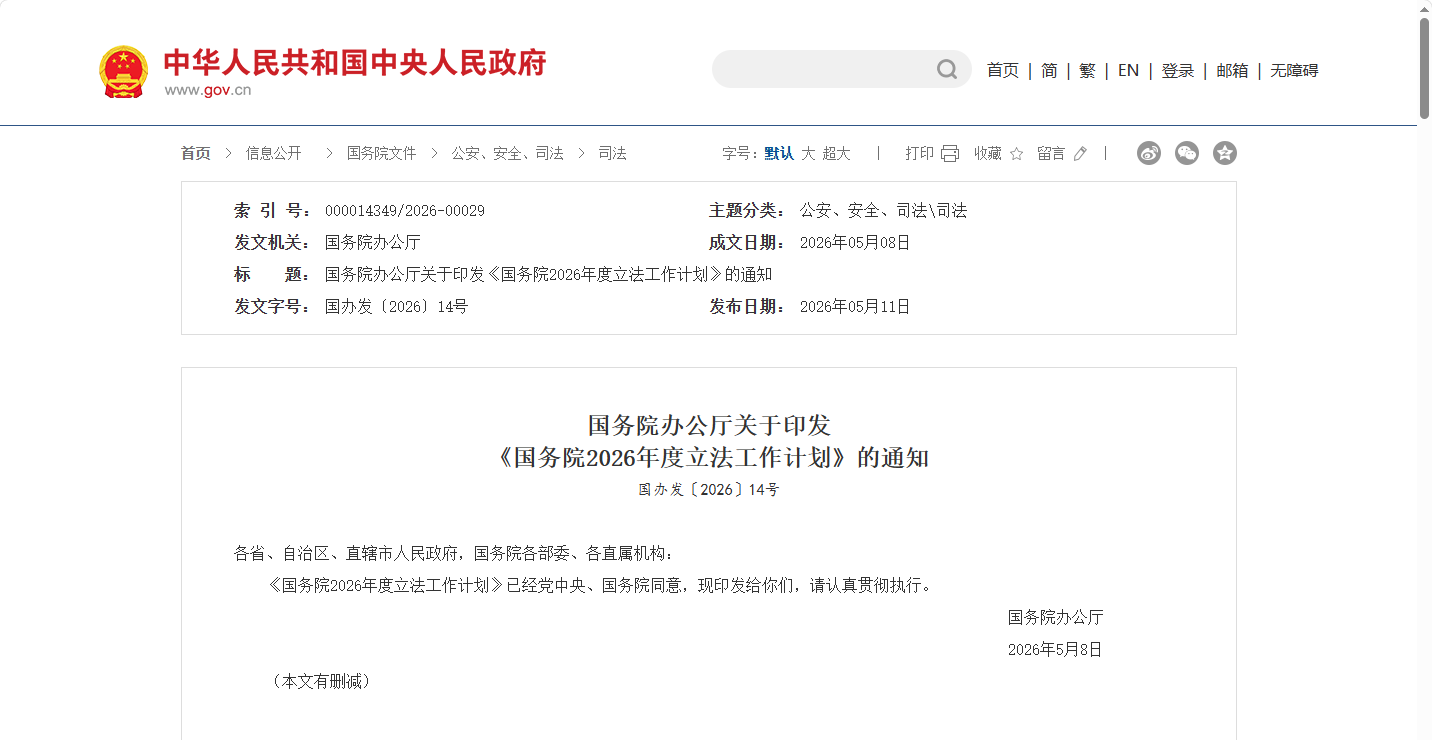Click 主题分类 value 公安、安全、司法\司法
Image resolution: width=1432 pixels, height=740 pixels.
883,211
